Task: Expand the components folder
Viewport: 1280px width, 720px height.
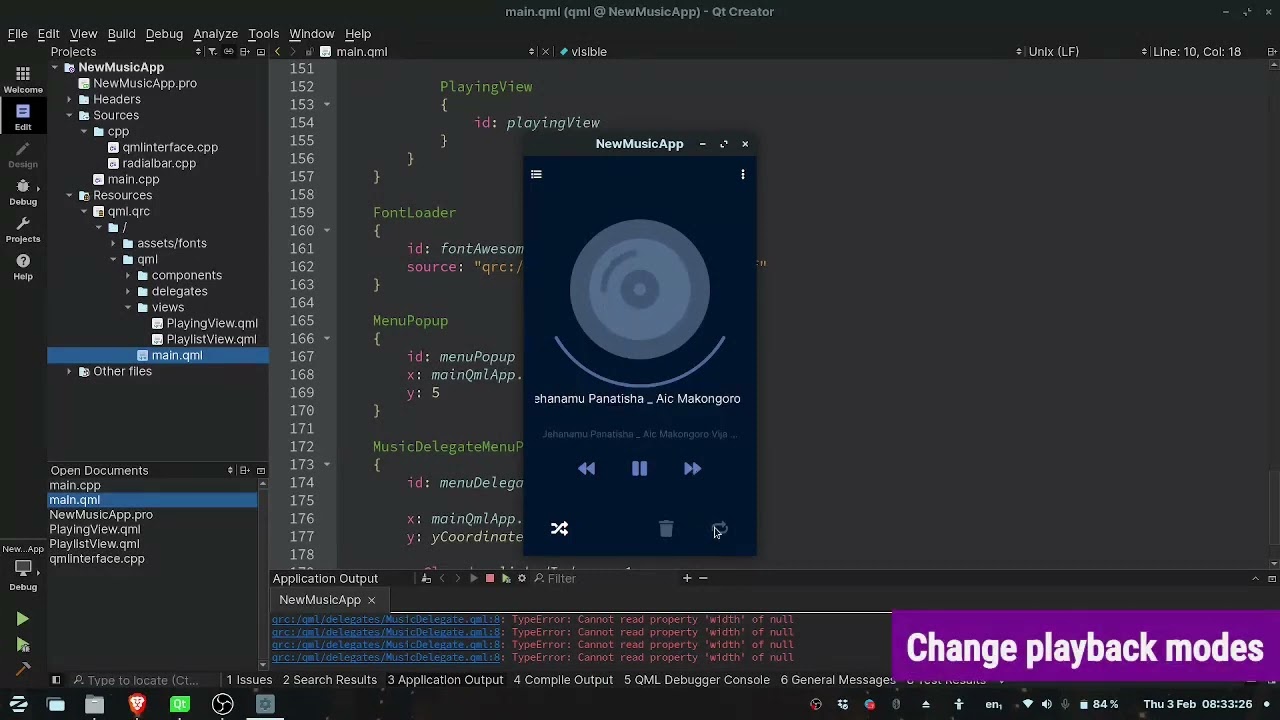Action: (x=128, y=276)
